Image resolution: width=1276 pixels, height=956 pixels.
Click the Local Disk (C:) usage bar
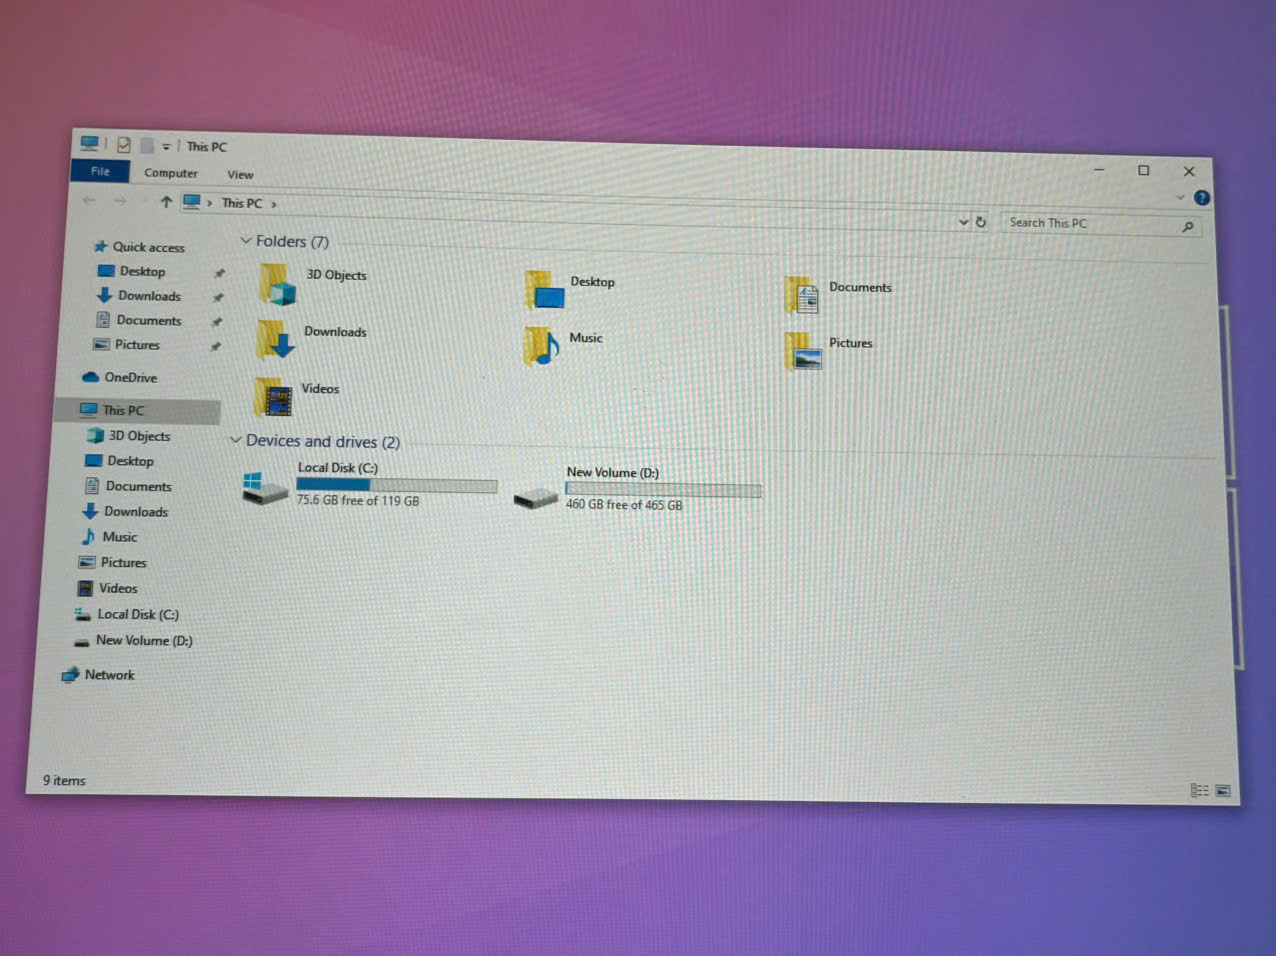click(x=397, y=485)
